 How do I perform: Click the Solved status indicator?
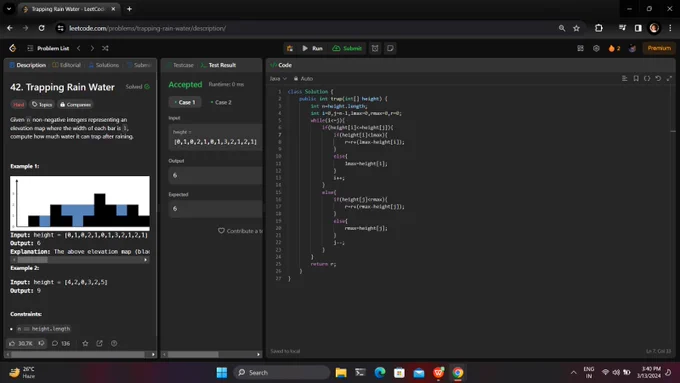point(137,87)
